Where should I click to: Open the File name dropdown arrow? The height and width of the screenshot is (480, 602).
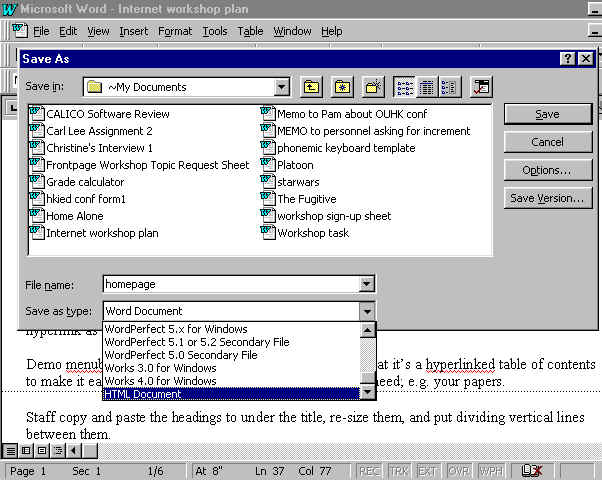pyautogui.click(x=367, y=285)
